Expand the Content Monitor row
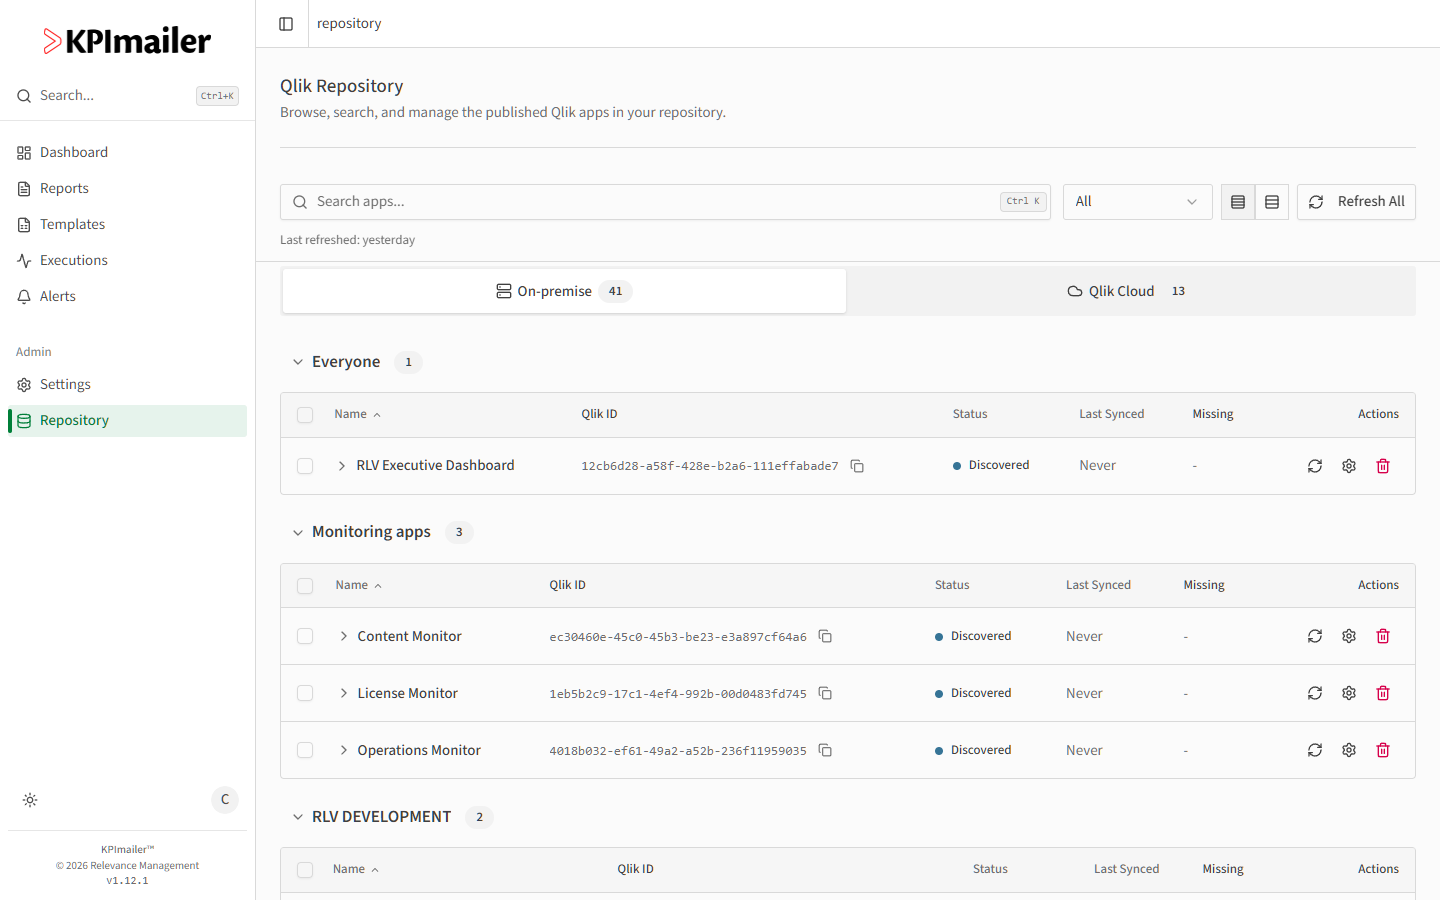 click(343, 636)
